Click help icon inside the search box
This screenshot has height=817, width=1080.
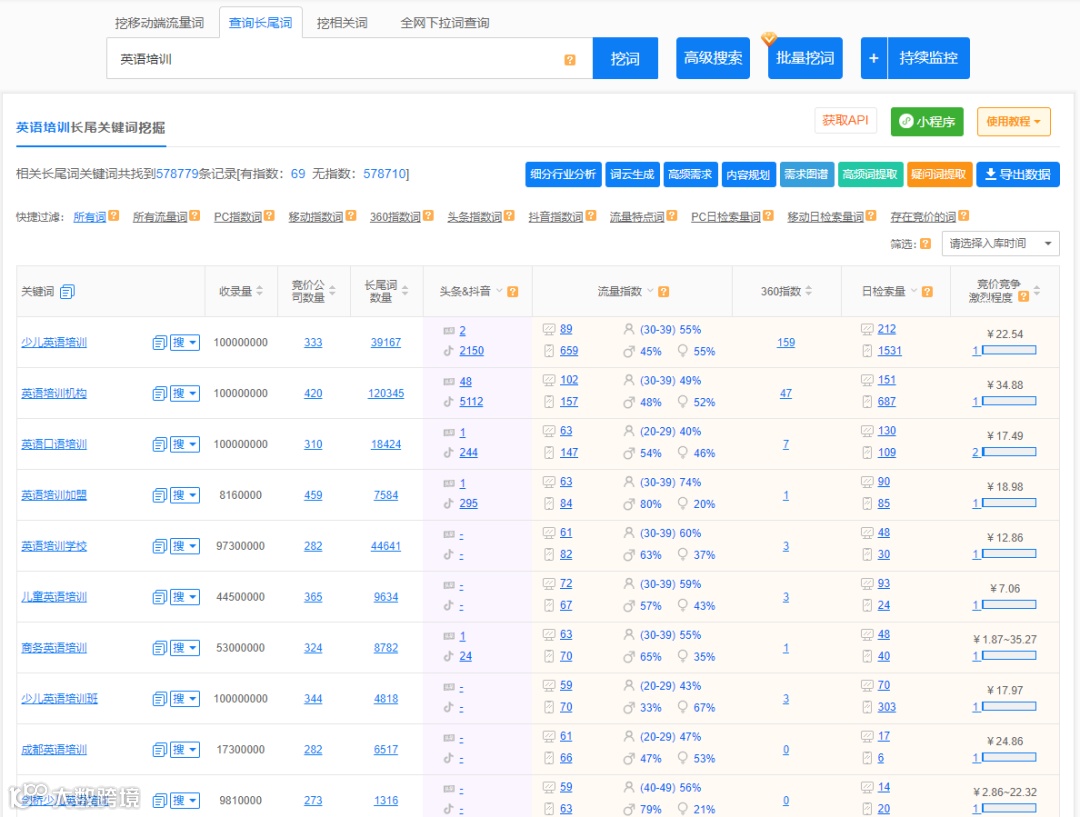570,60
